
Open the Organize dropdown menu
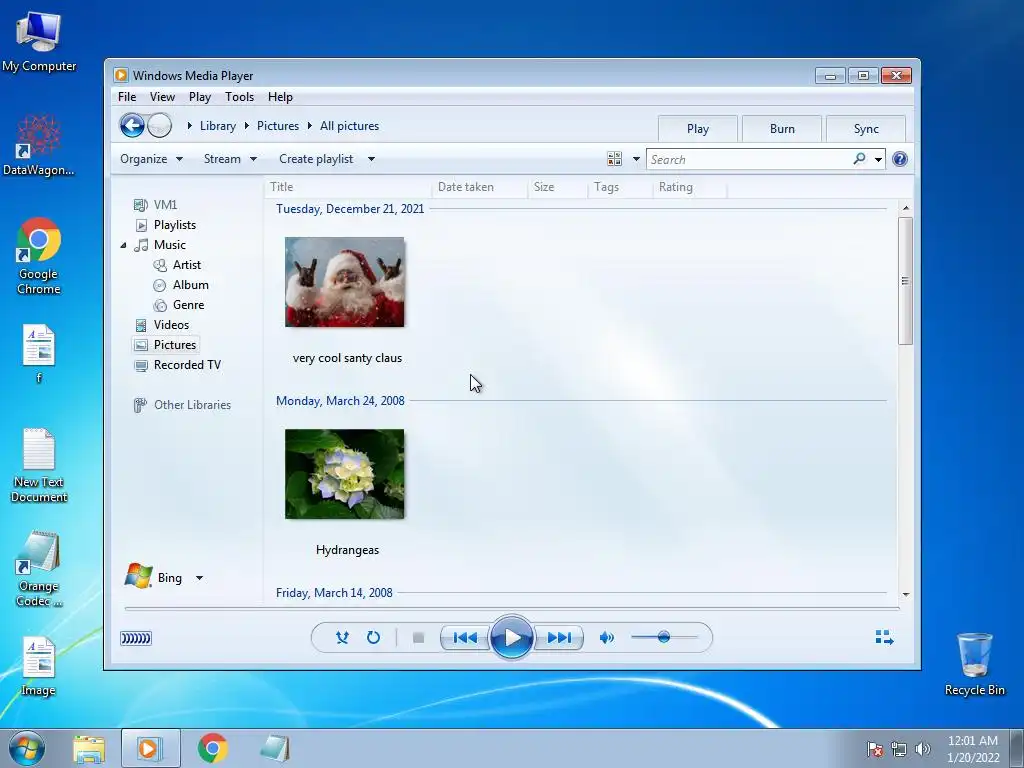pos(152,159)
